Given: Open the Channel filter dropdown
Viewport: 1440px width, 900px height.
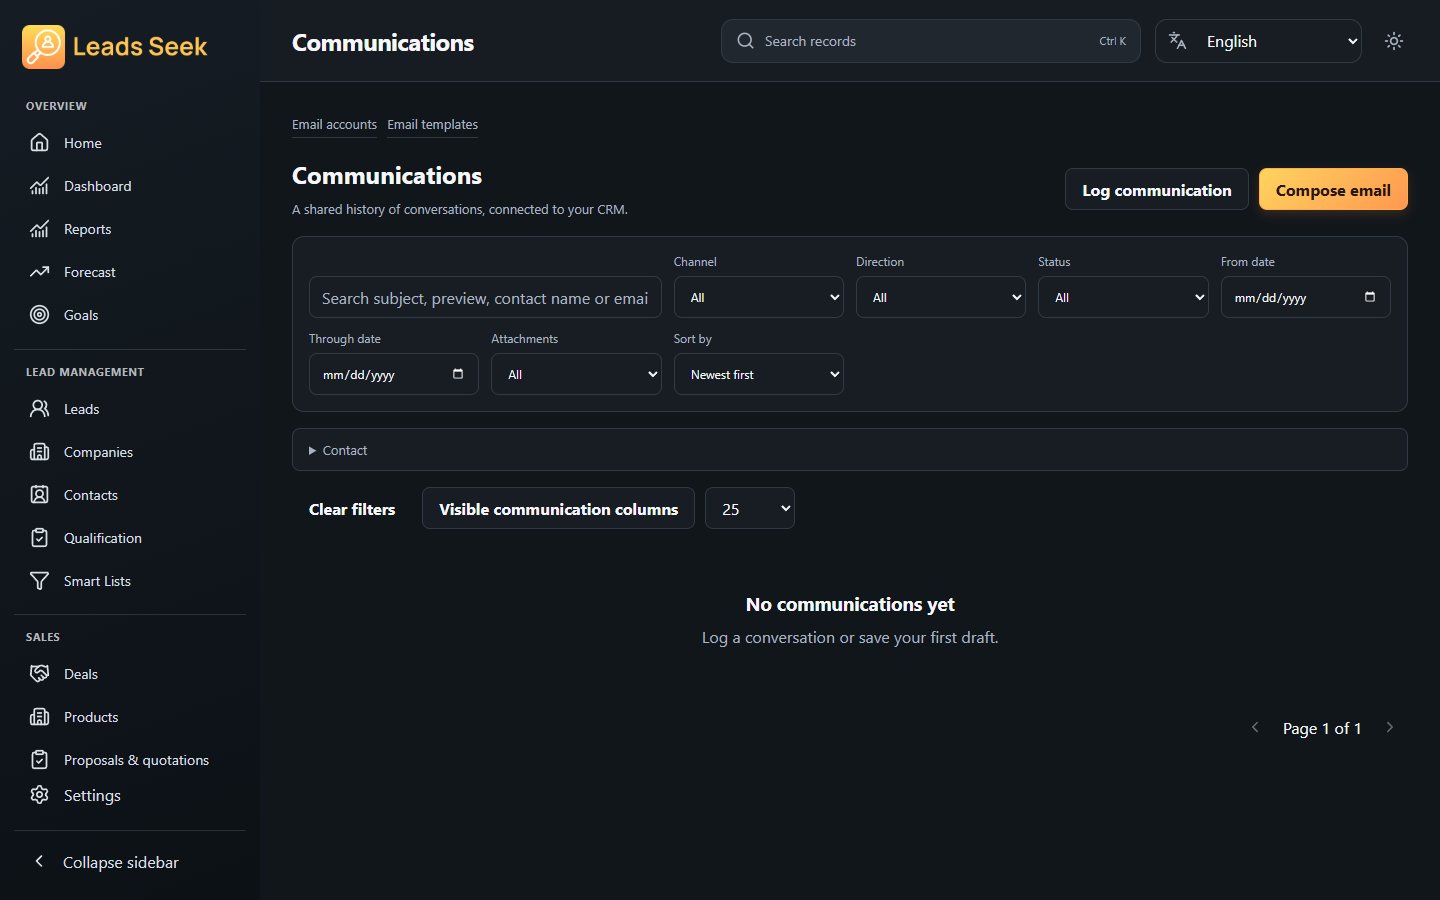Looking at the screenshot, I should click(x=759, y=297).
